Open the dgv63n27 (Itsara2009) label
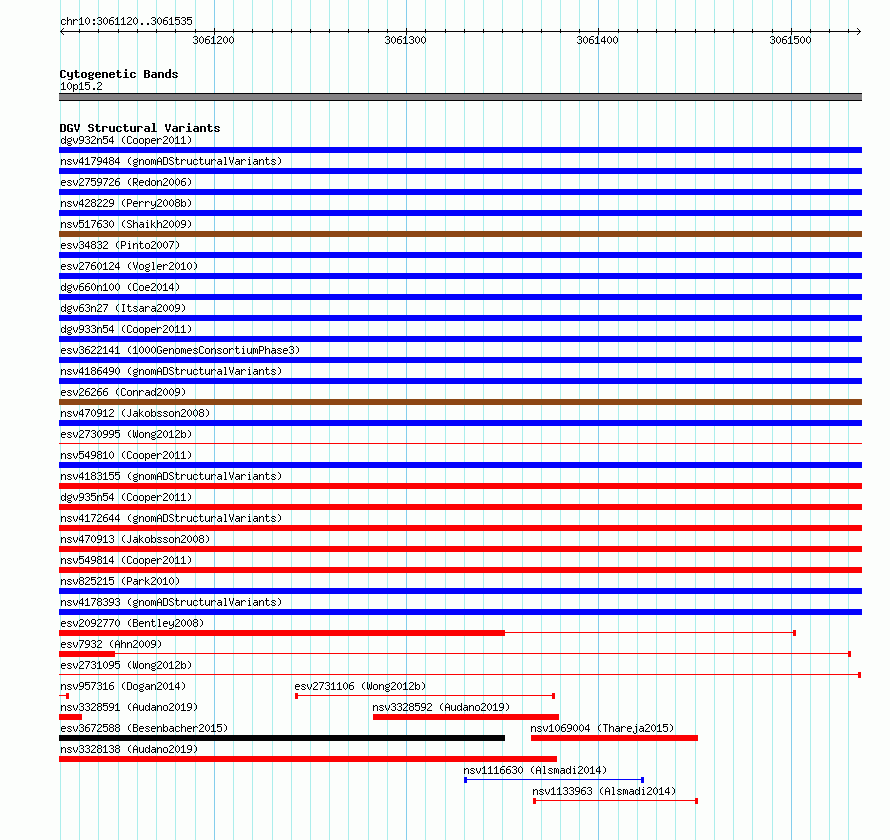The width and height of the screenshot is (890, 840). click(x=123, y=308)
